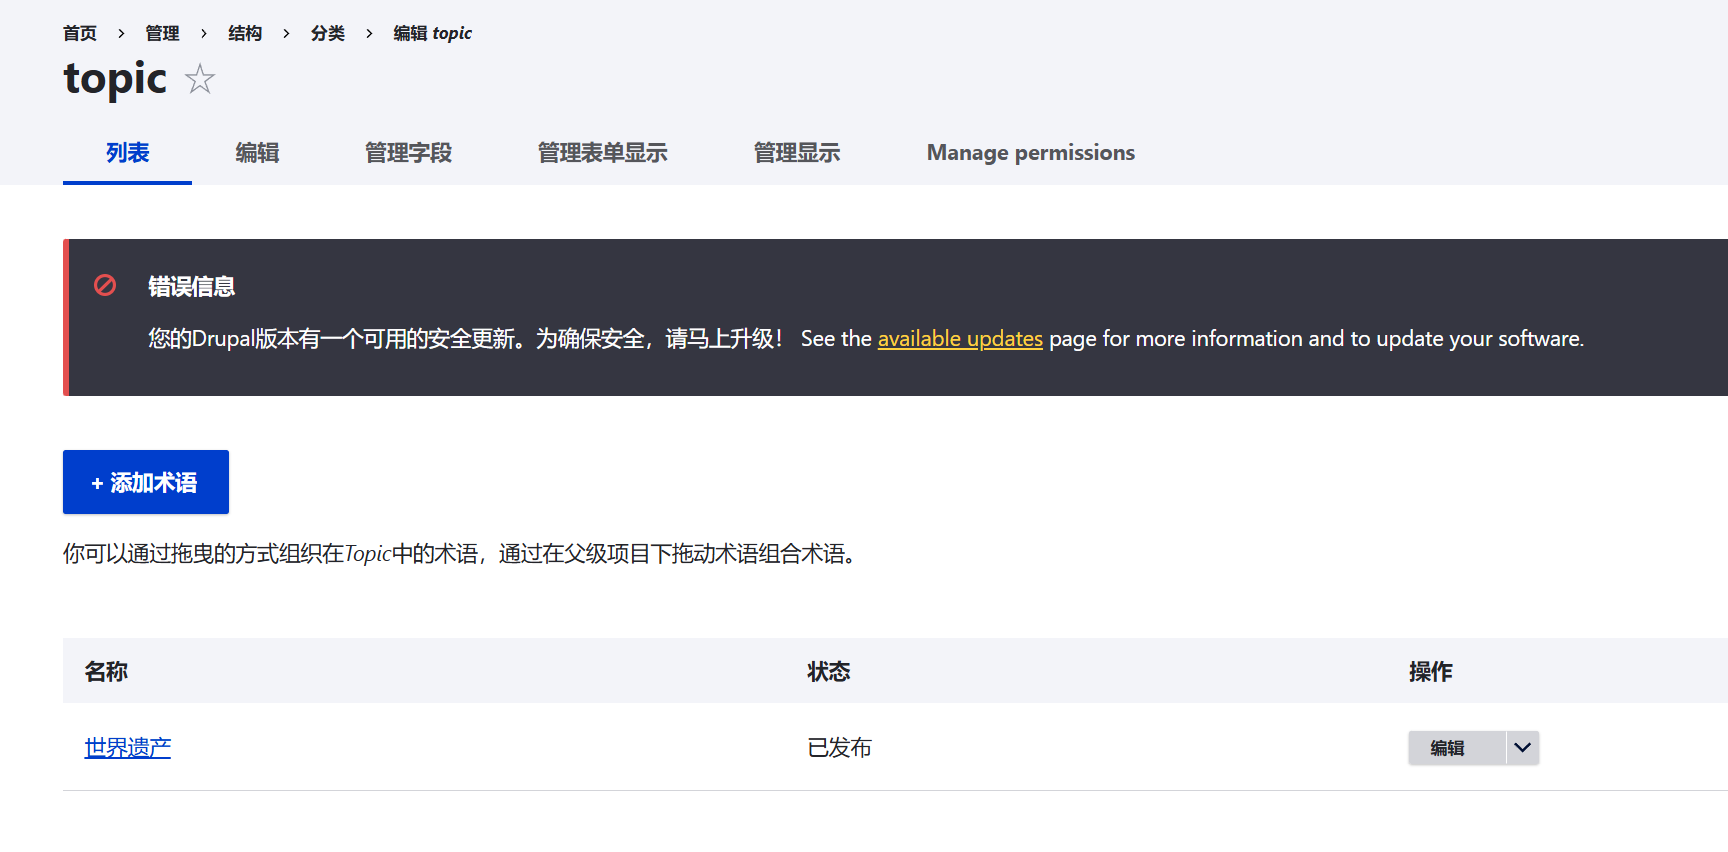Screen dimensions: 1728x852
Task: Click 编辑 button for 世界遗产 row
Action: 1447,748
